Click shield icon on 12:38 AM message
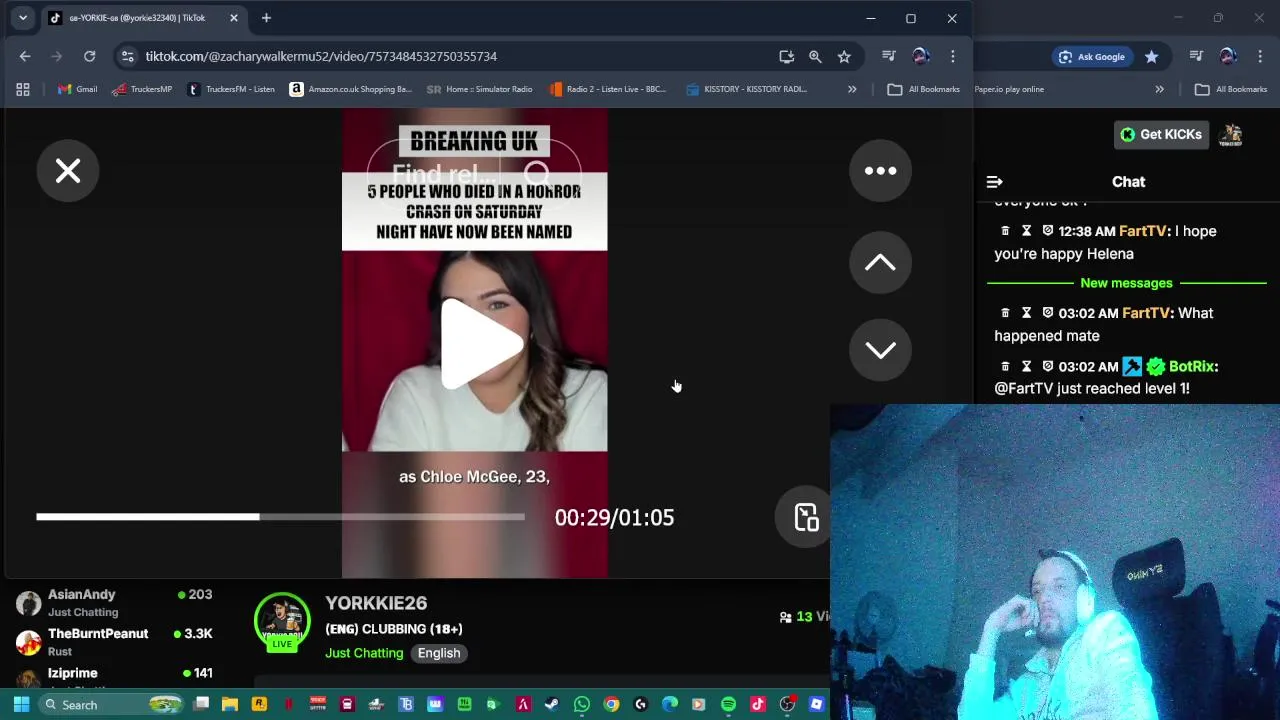The image size is (1280, 720). 1047,231
